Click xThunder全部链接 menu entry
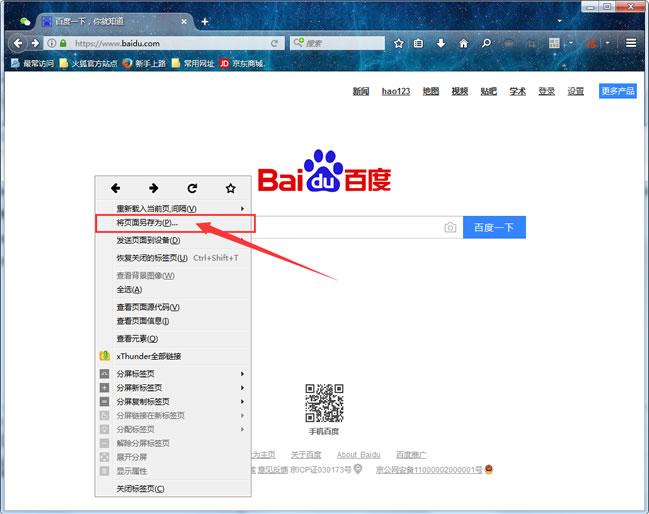Viewport: 649px width, 514px height. click(173, 356)
